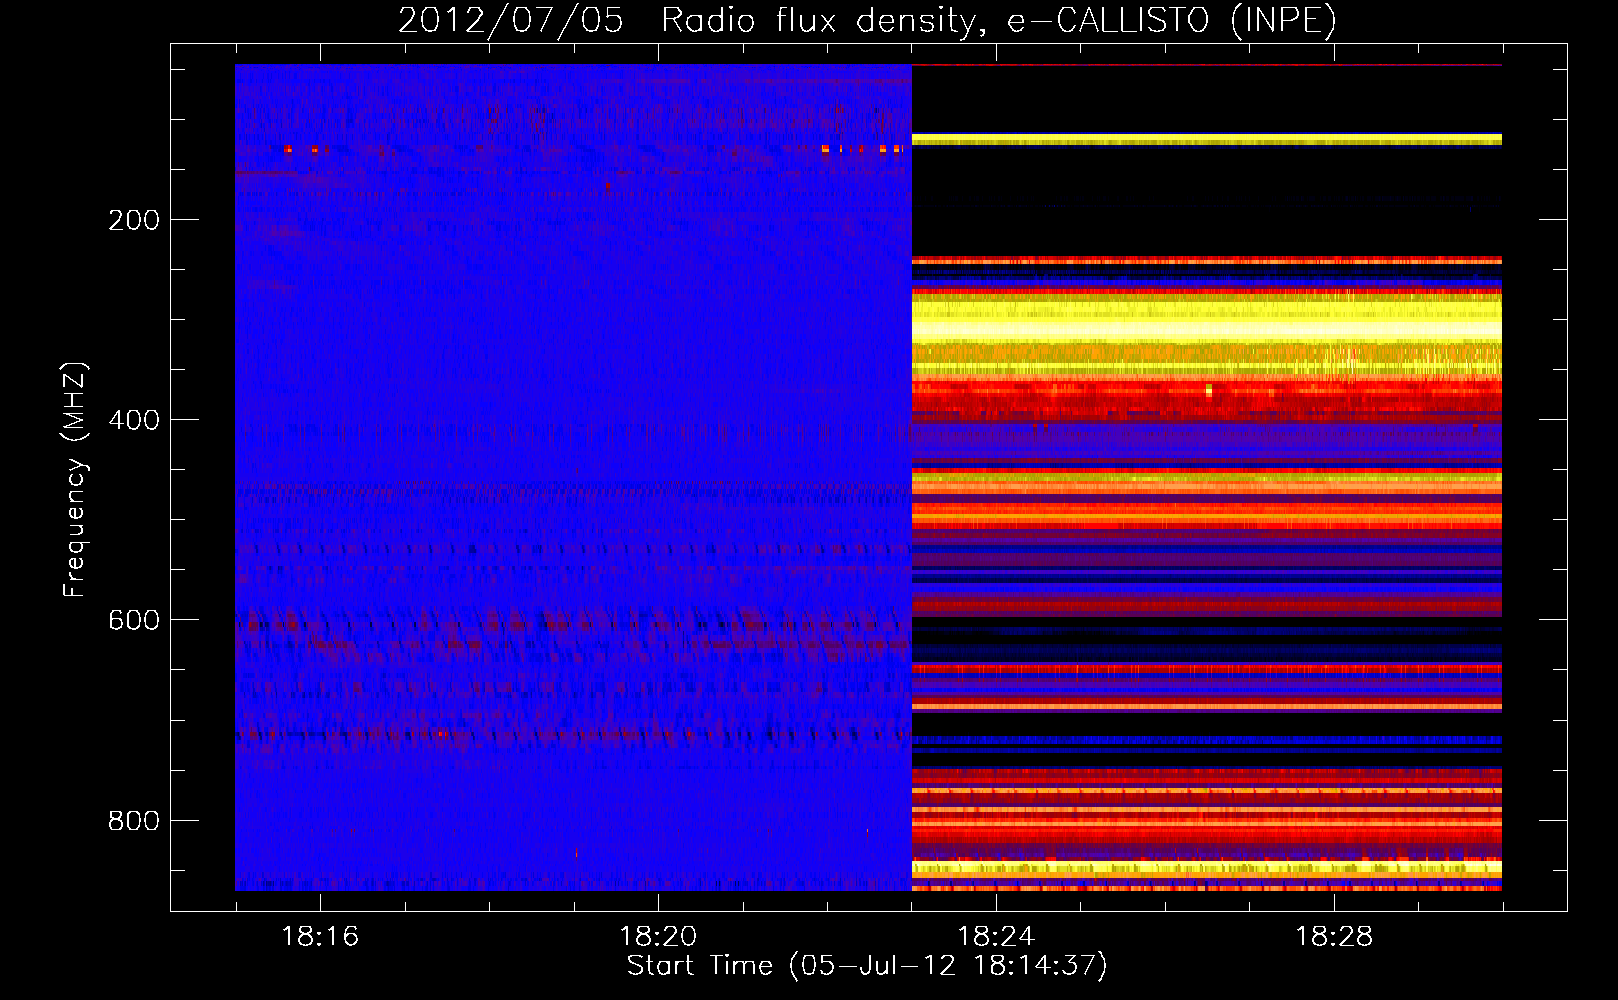Select the 'Frequency (MHZ)' y-axis label

click(x=75, y=480)
